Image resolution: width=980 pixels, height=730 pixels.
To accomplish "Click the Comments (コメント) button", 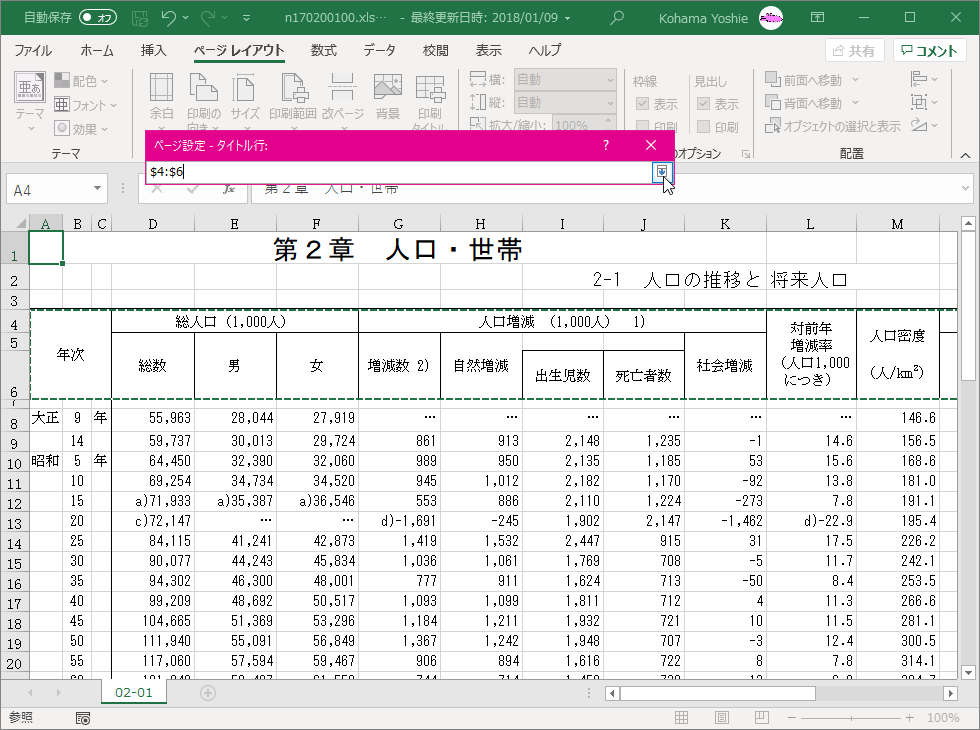I will (930, 51).
